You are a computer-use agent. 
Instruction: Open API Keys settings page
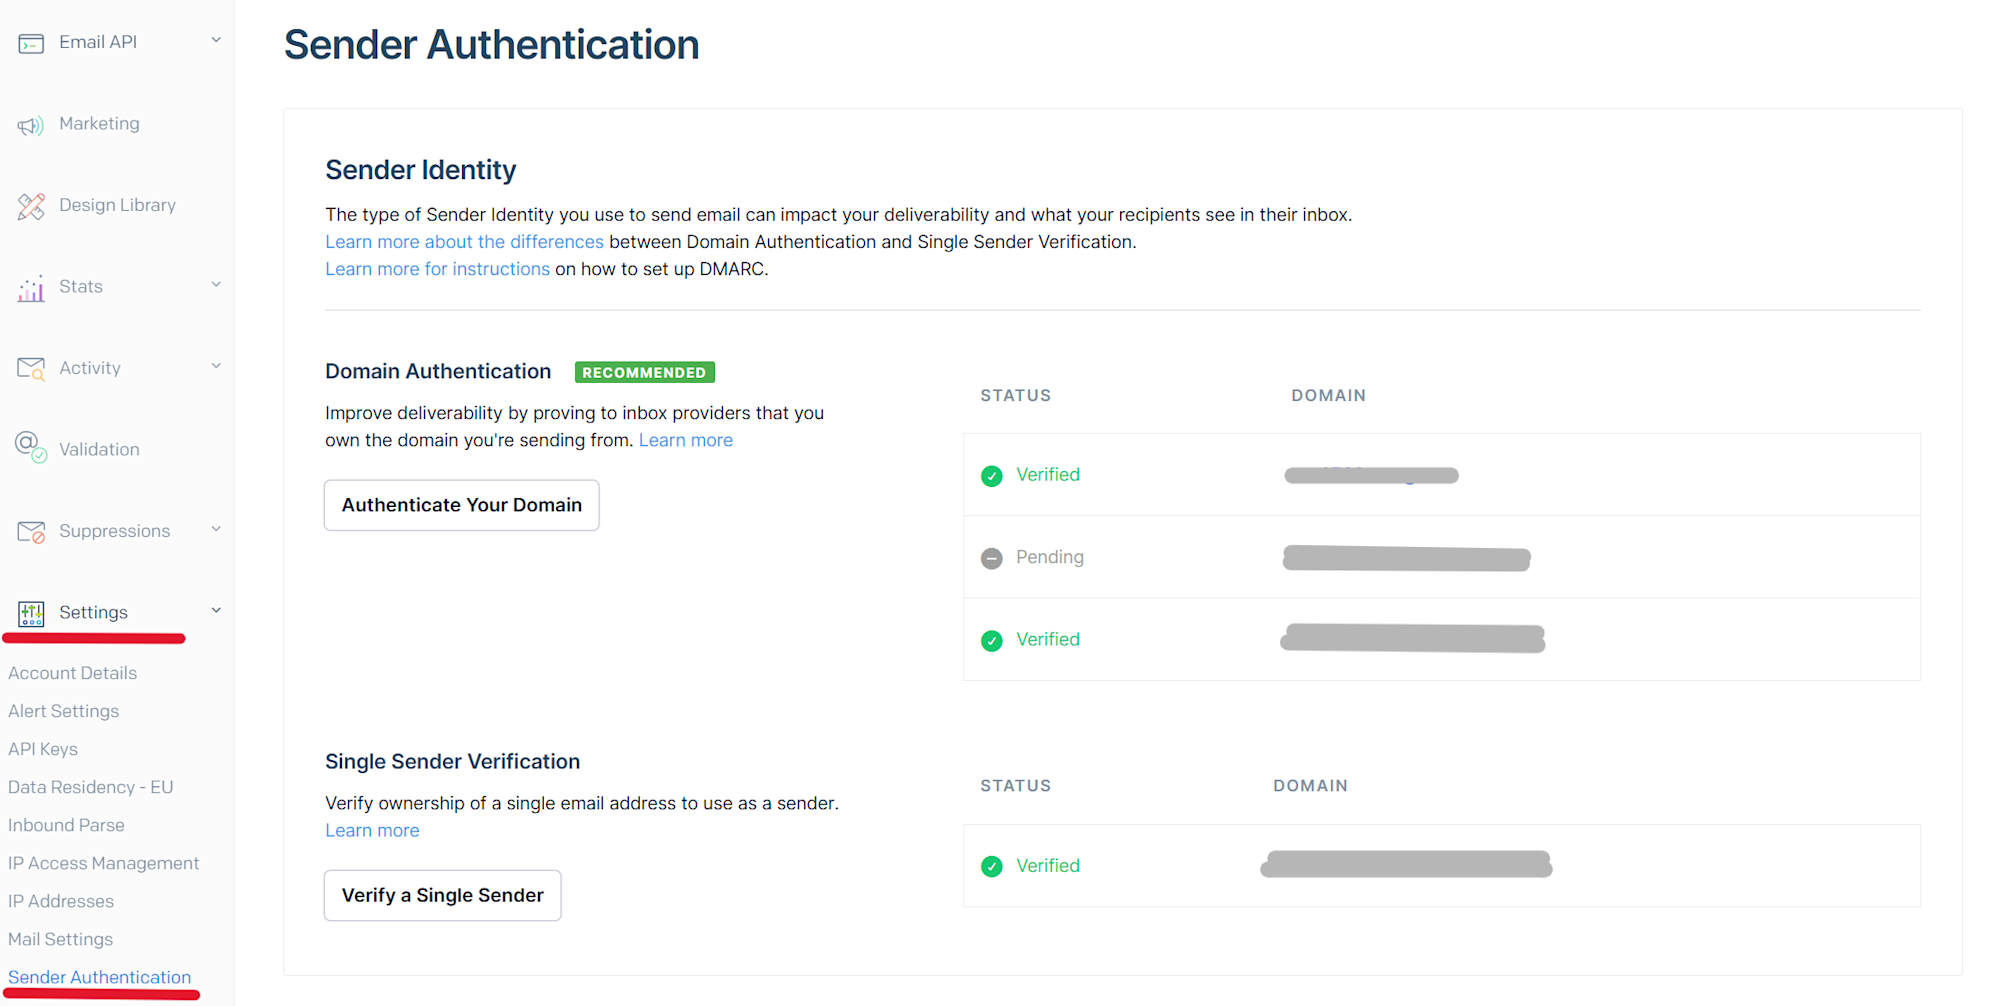[x=43, y=749]
